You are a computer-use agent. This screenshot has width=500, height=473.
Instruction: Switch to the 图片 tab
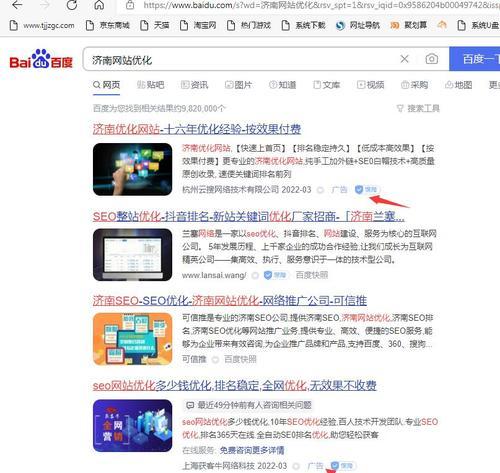point(238,85)
